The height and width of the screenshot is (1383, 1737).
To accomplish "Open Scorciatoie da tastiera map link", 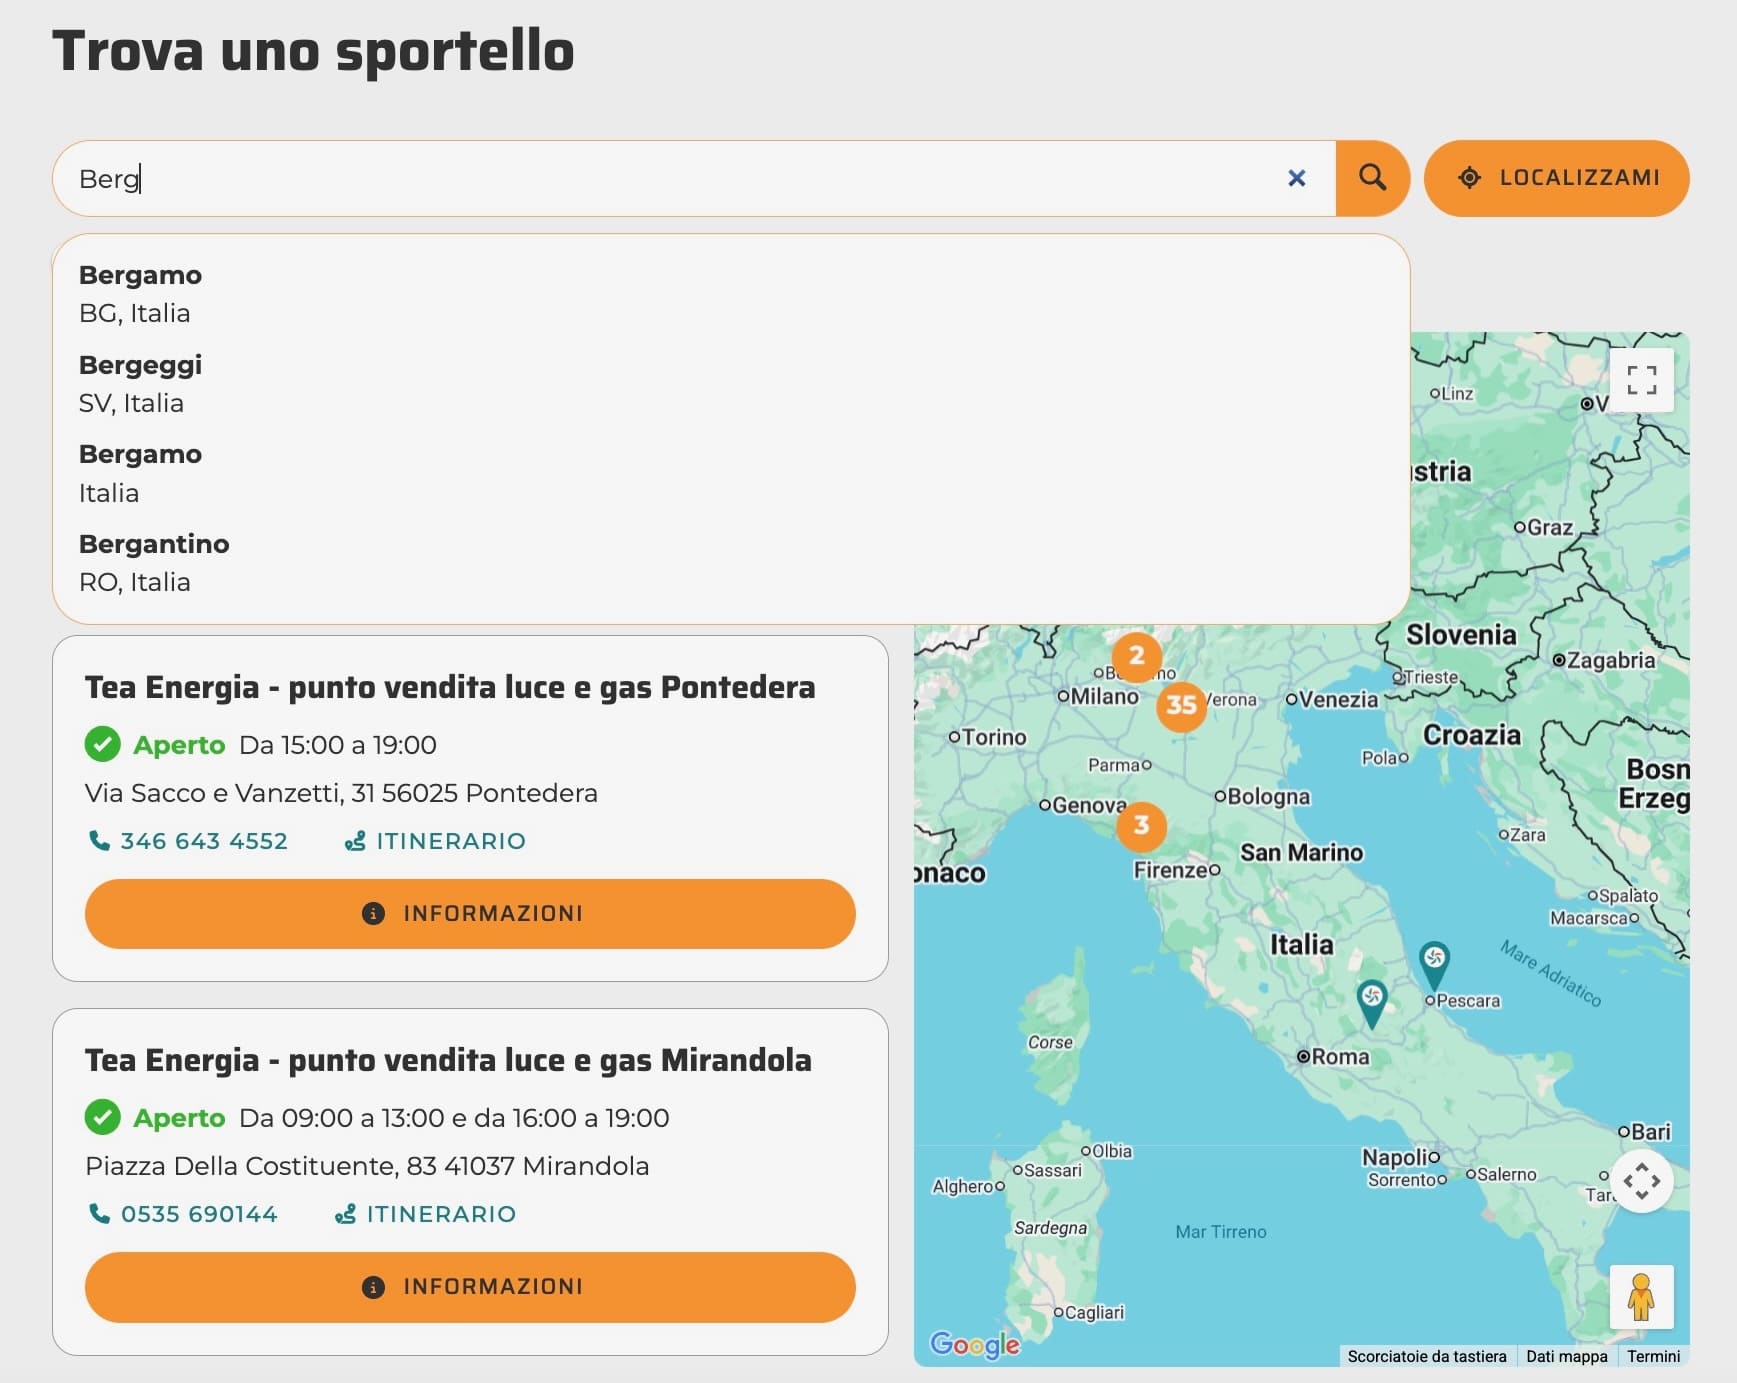I will tap(1426, 1356).
